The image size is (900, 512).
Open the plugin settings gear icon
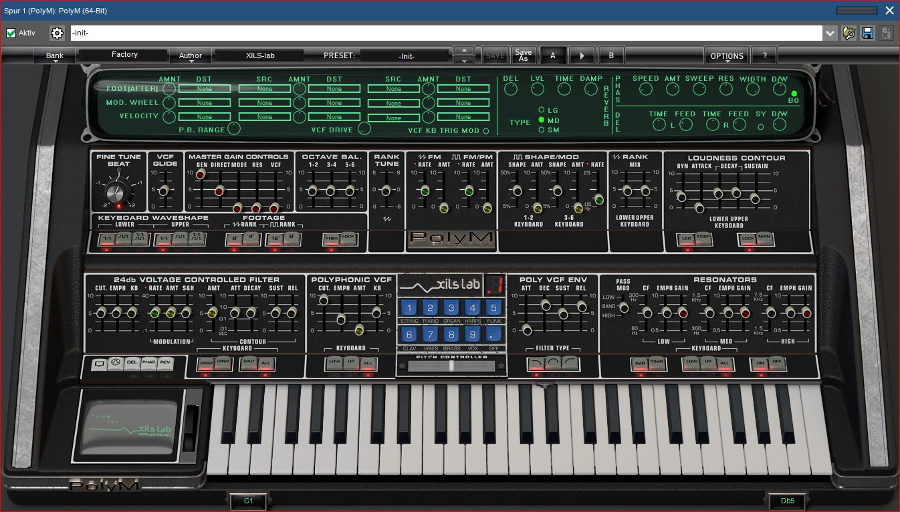57,33
